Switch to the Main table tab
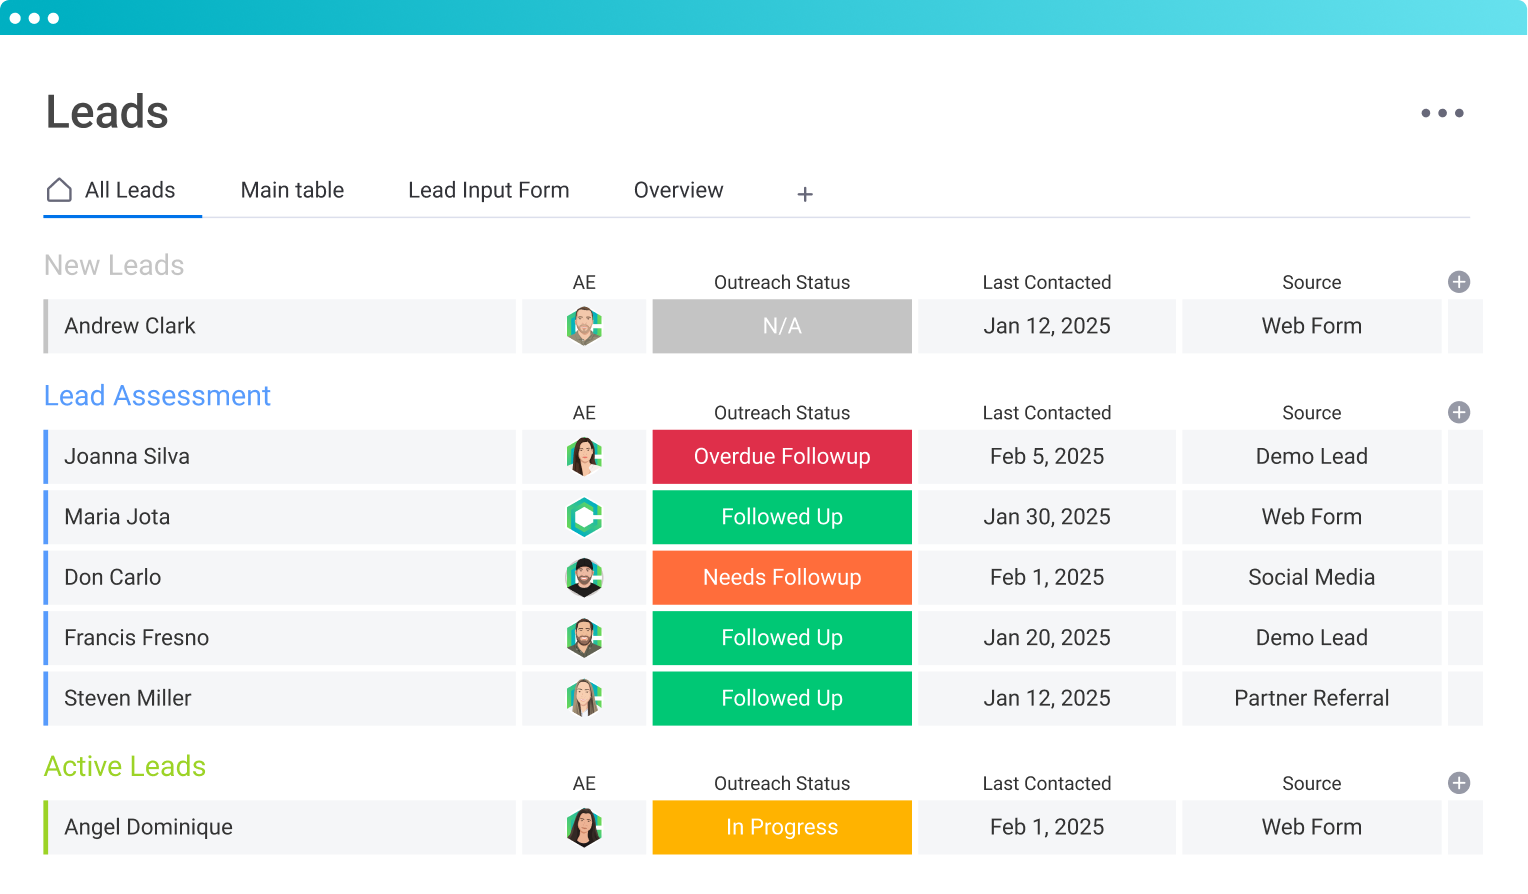Image resolution: width=1528 pixels, height=894 pixels. [x=292, y=190]
